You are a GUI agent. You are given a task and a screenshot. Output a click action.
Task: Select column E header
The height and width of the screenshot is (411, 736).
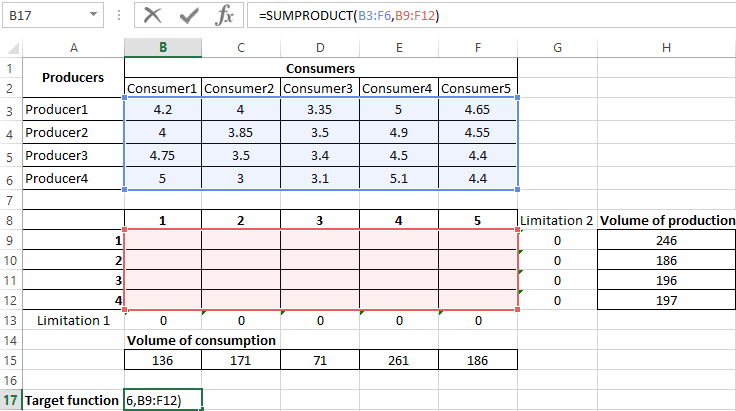tap(399, 49)
